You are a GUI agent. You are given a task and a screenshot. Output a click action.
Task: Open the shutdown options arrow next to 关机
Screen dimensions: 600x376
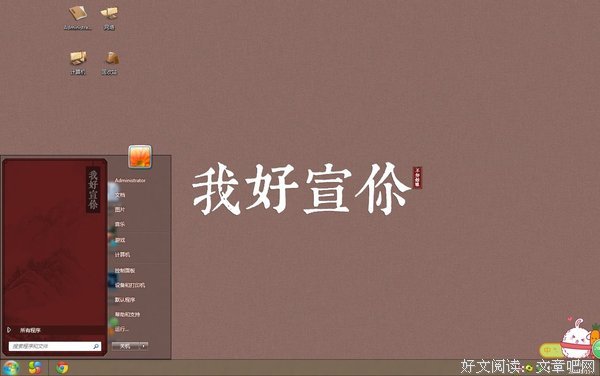pos(143,346)
